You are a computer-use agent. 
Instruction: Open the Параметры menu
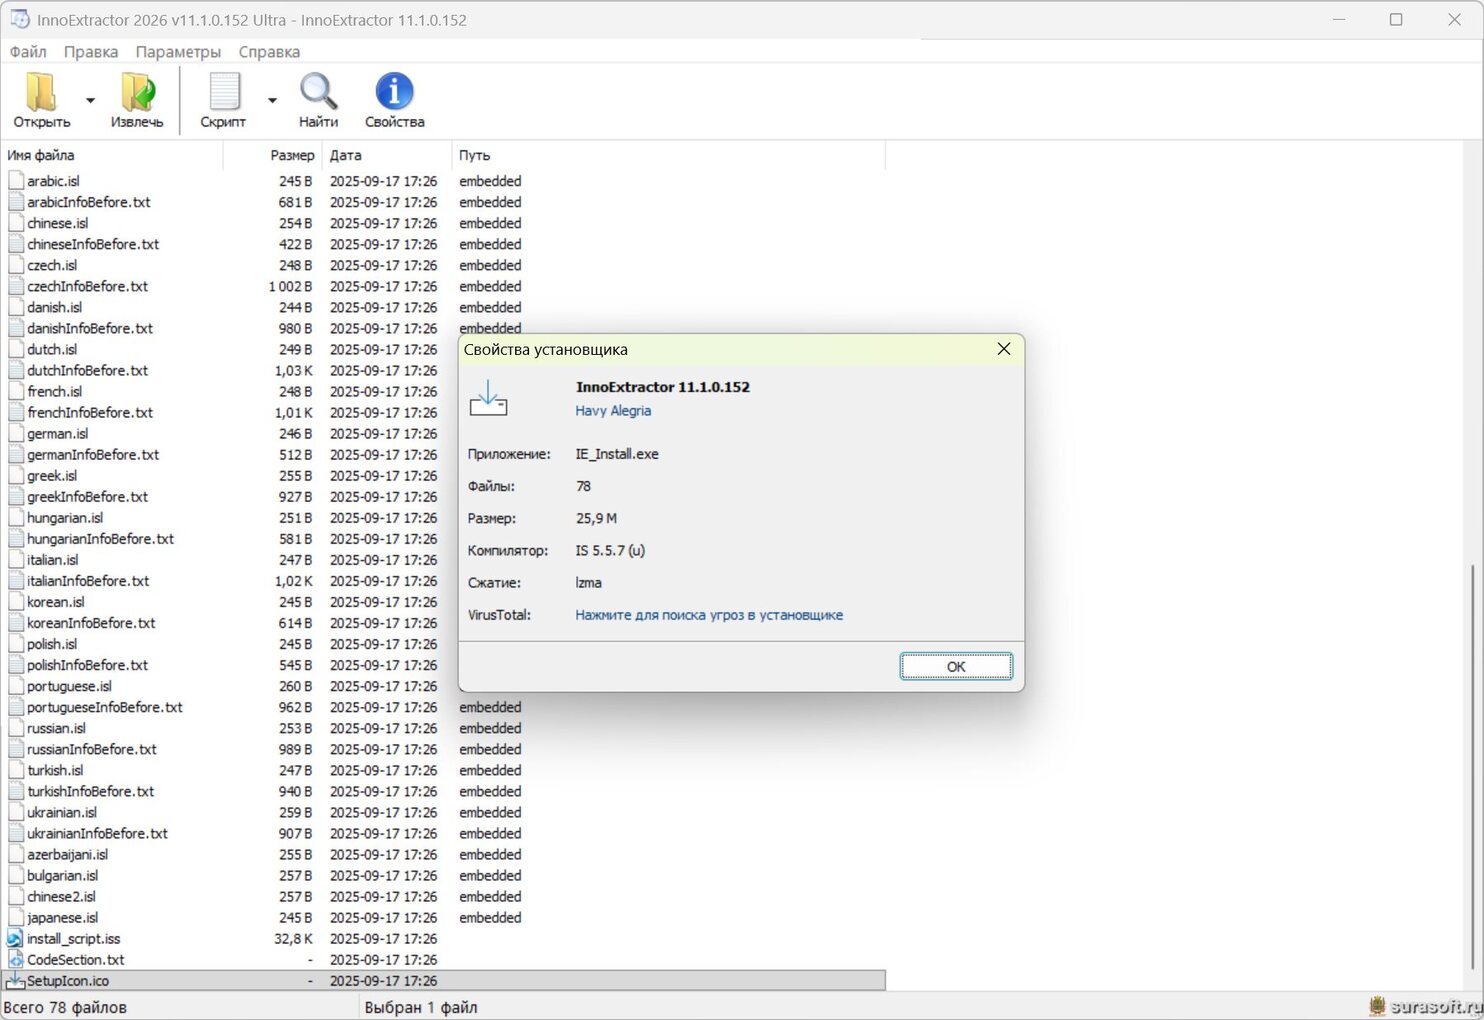pyautogui.click(x=178, y=52)
